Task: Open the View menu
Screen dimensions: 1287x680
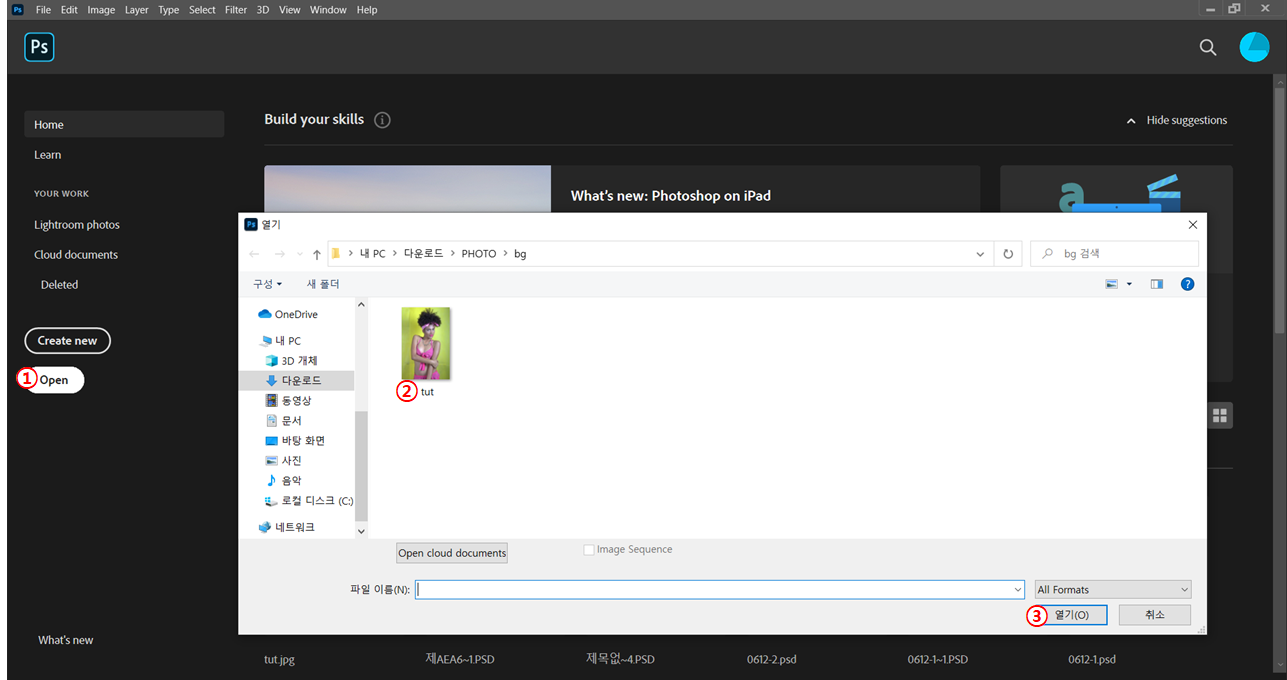Action: click(289, 9)
